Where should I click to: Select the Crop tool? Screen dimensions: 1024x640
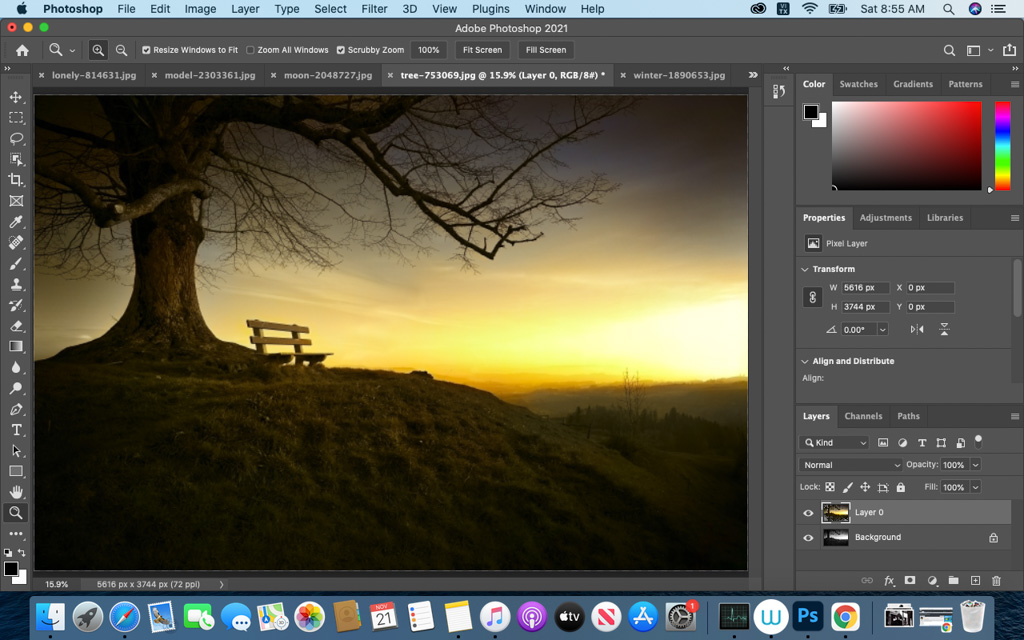coord(16,180)
